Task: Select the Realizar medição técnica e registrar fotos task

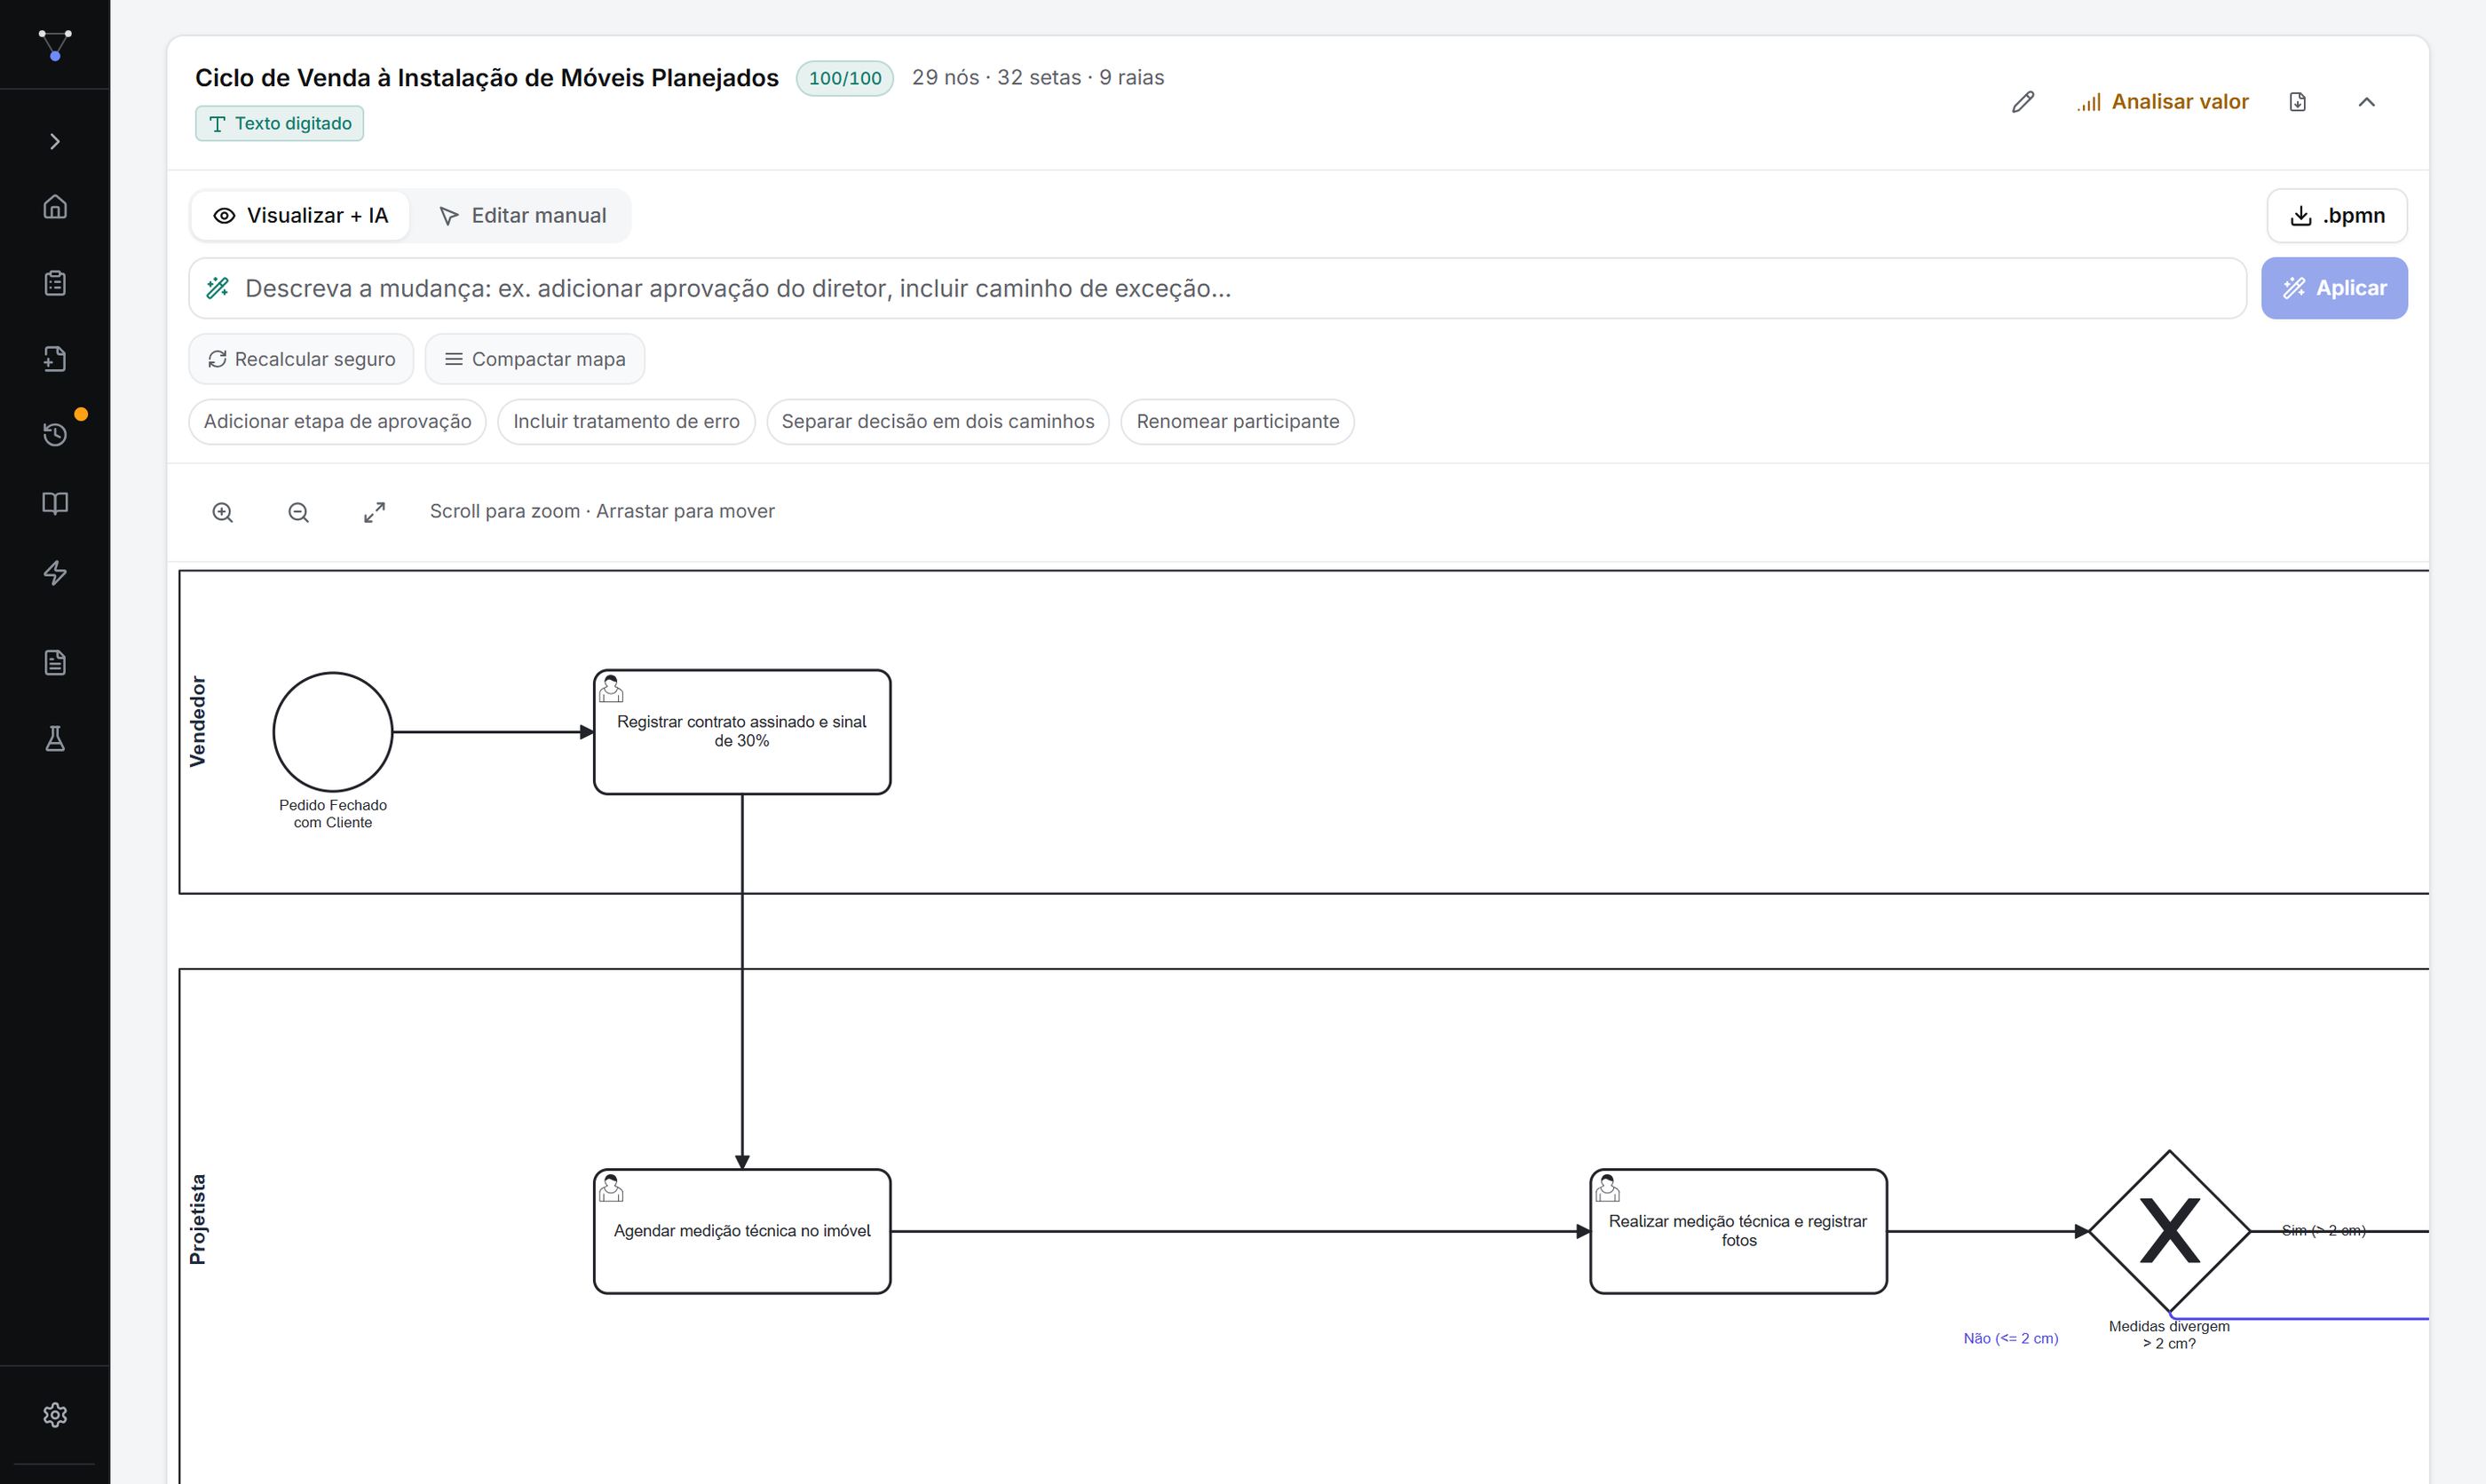Action: pos(1738,1231)
